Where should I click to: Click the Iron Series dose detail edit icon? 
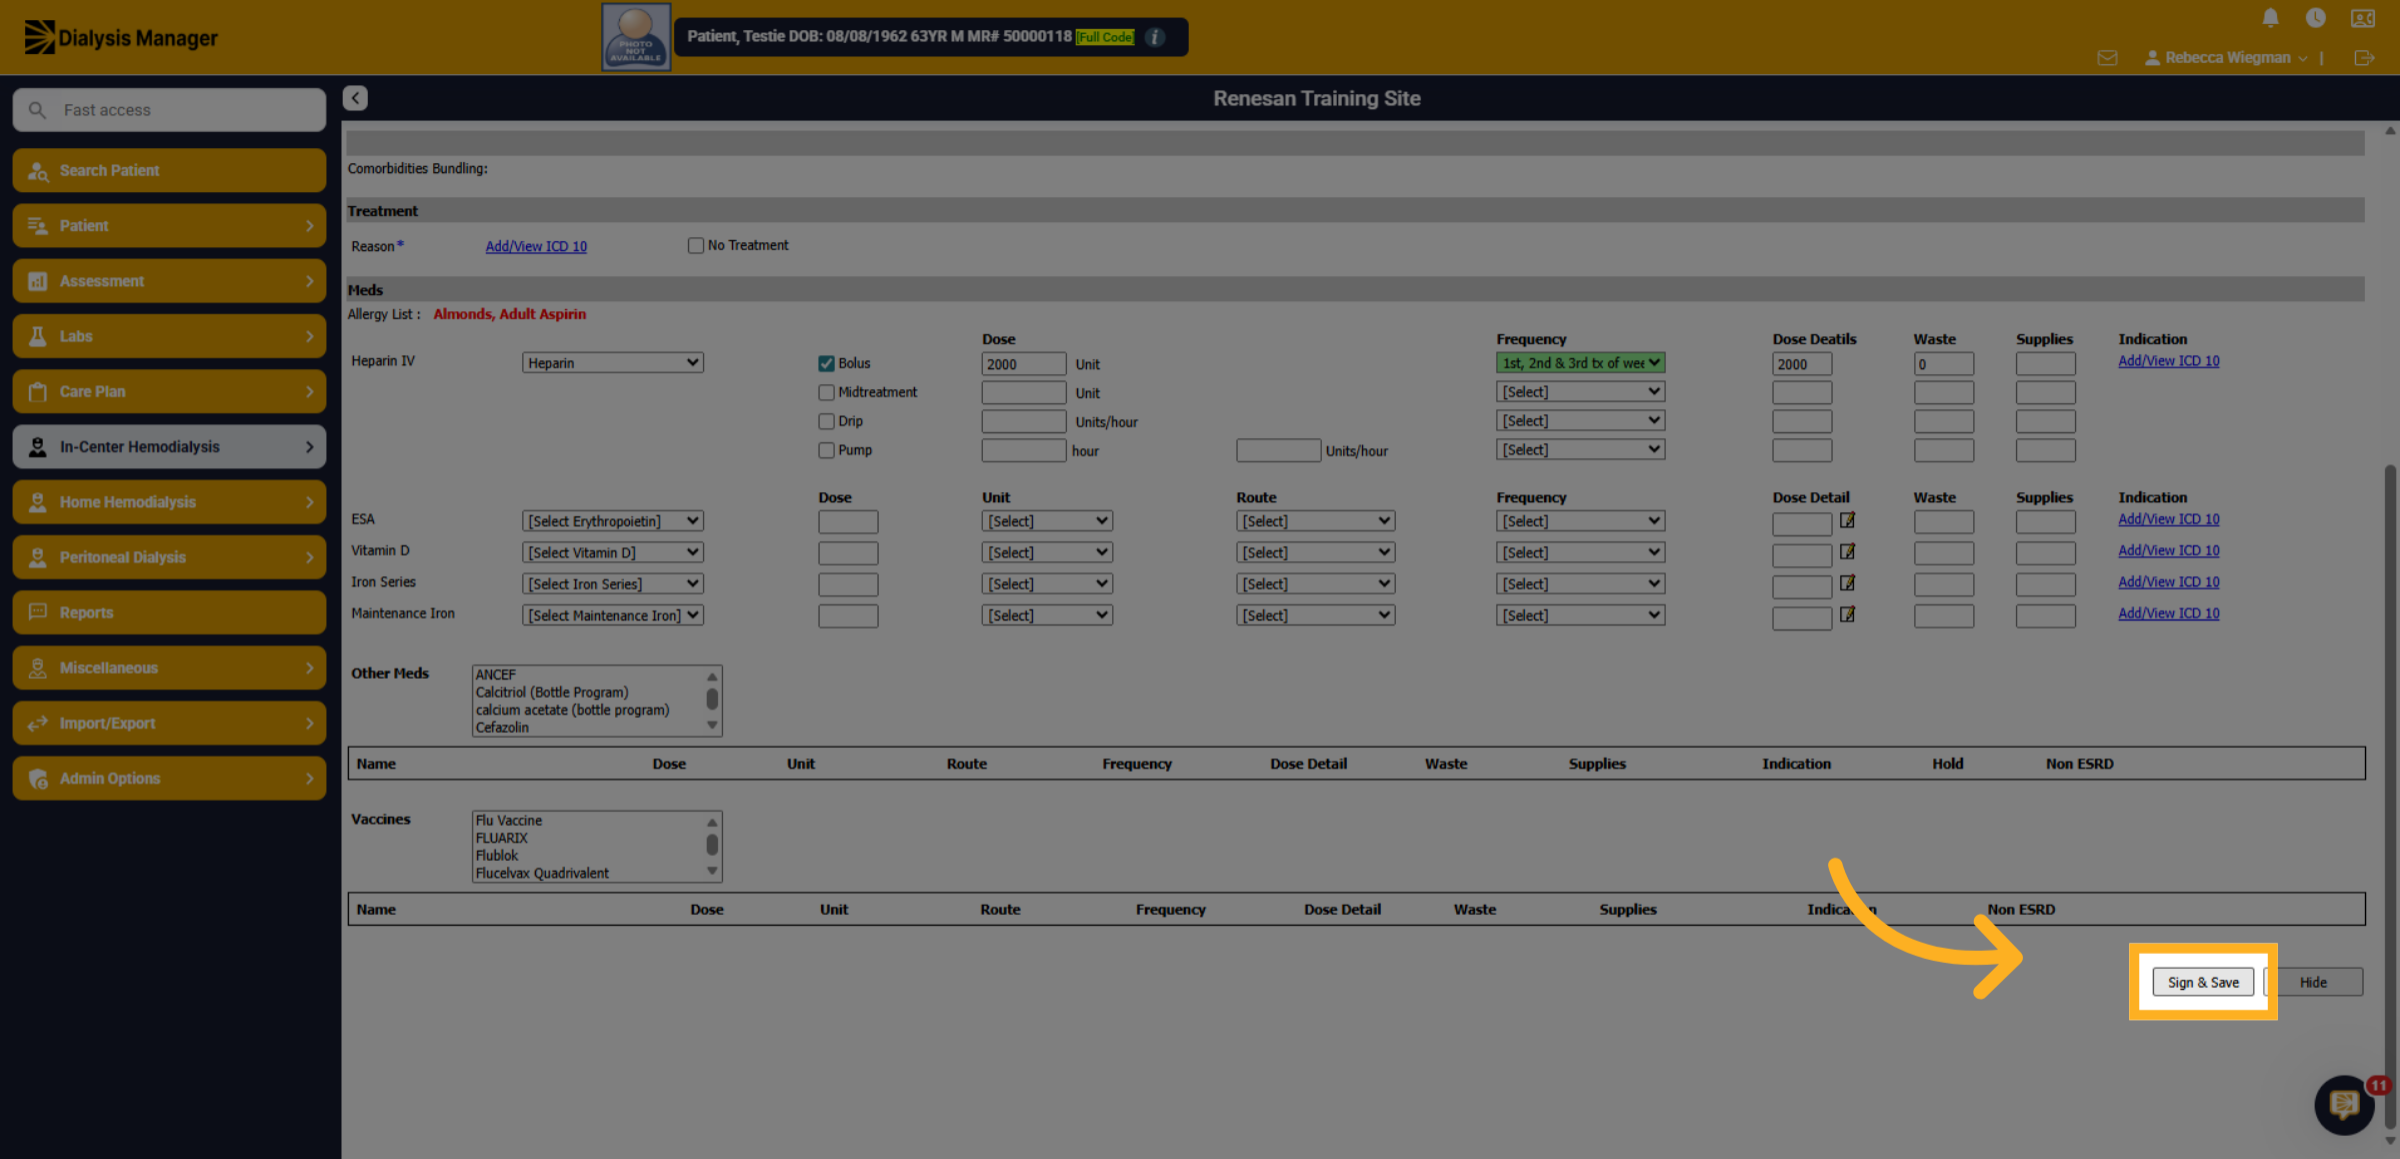[x=1847, y=582]
